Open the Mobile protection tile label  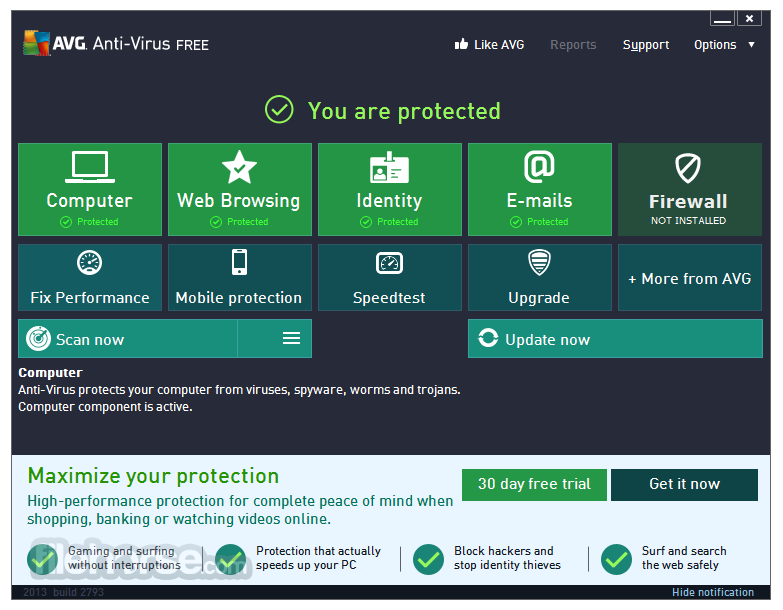point(239,298)
